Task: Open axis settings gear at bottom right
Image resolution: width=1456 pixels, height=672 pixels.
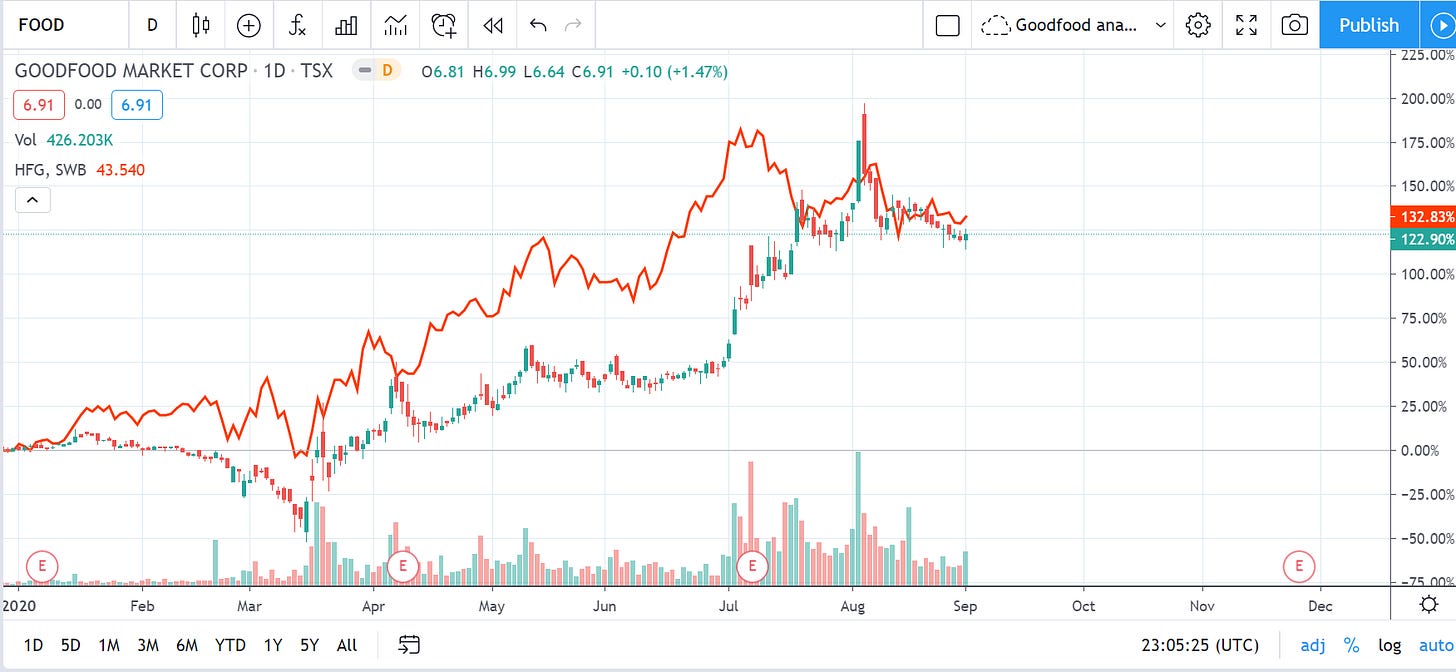Action: tap(1430, 604)
